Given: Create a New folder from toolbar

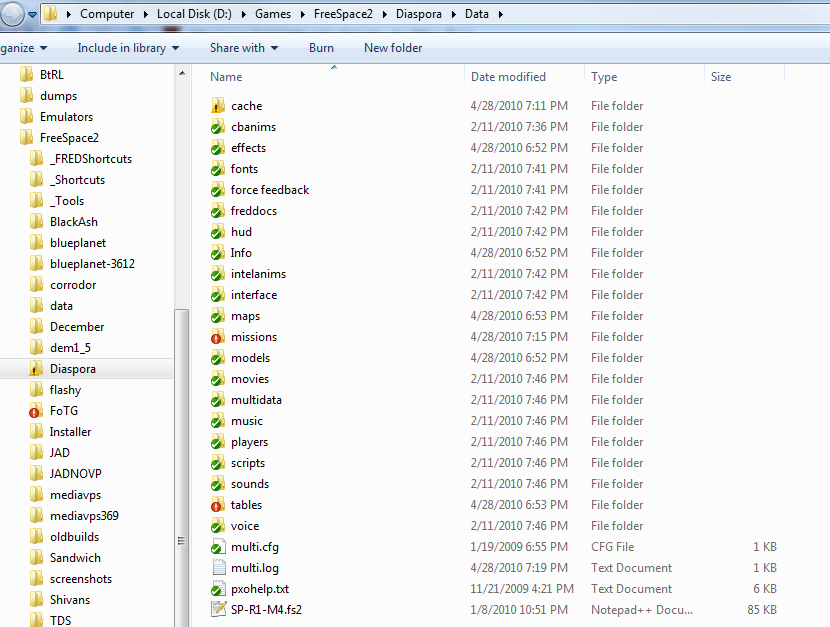Looking at the screenshot, I should click(393, 48).
